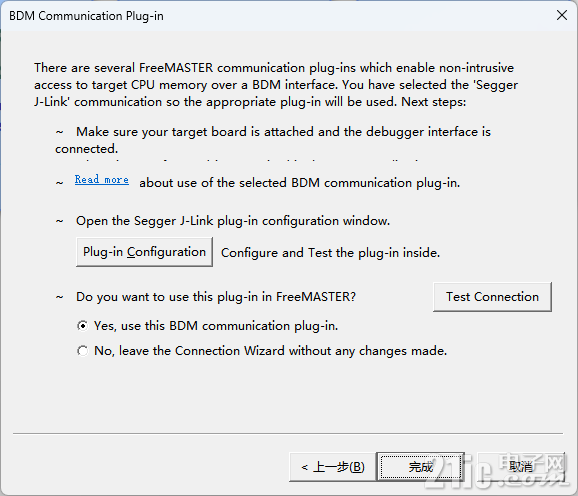Cancel the wizard with the 取消 button
The image size is (578, 496).
pyautogui.click(x=521, y=467)
